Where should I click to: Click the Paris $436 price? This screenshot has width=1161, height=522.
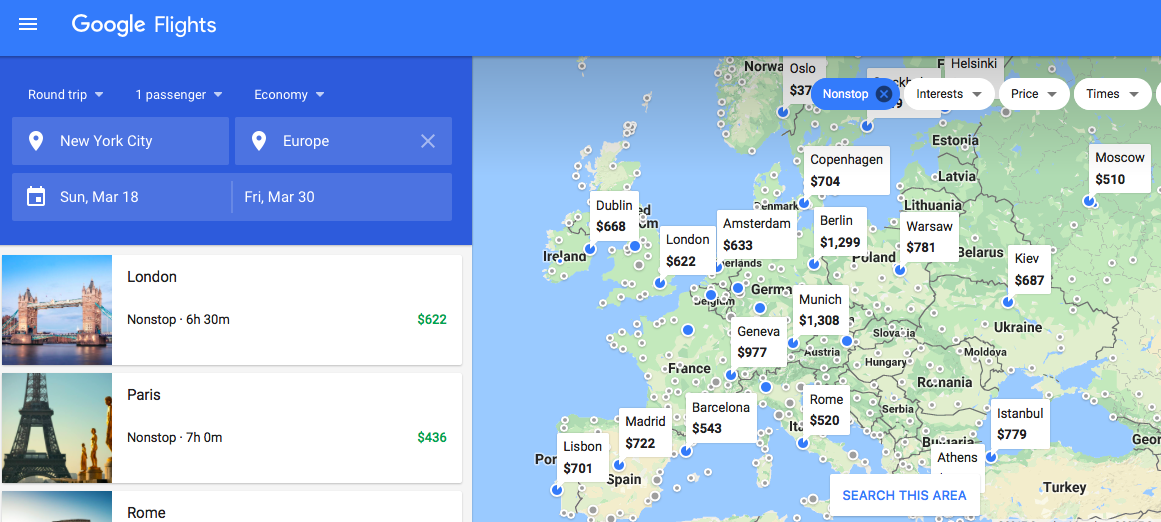432,438
